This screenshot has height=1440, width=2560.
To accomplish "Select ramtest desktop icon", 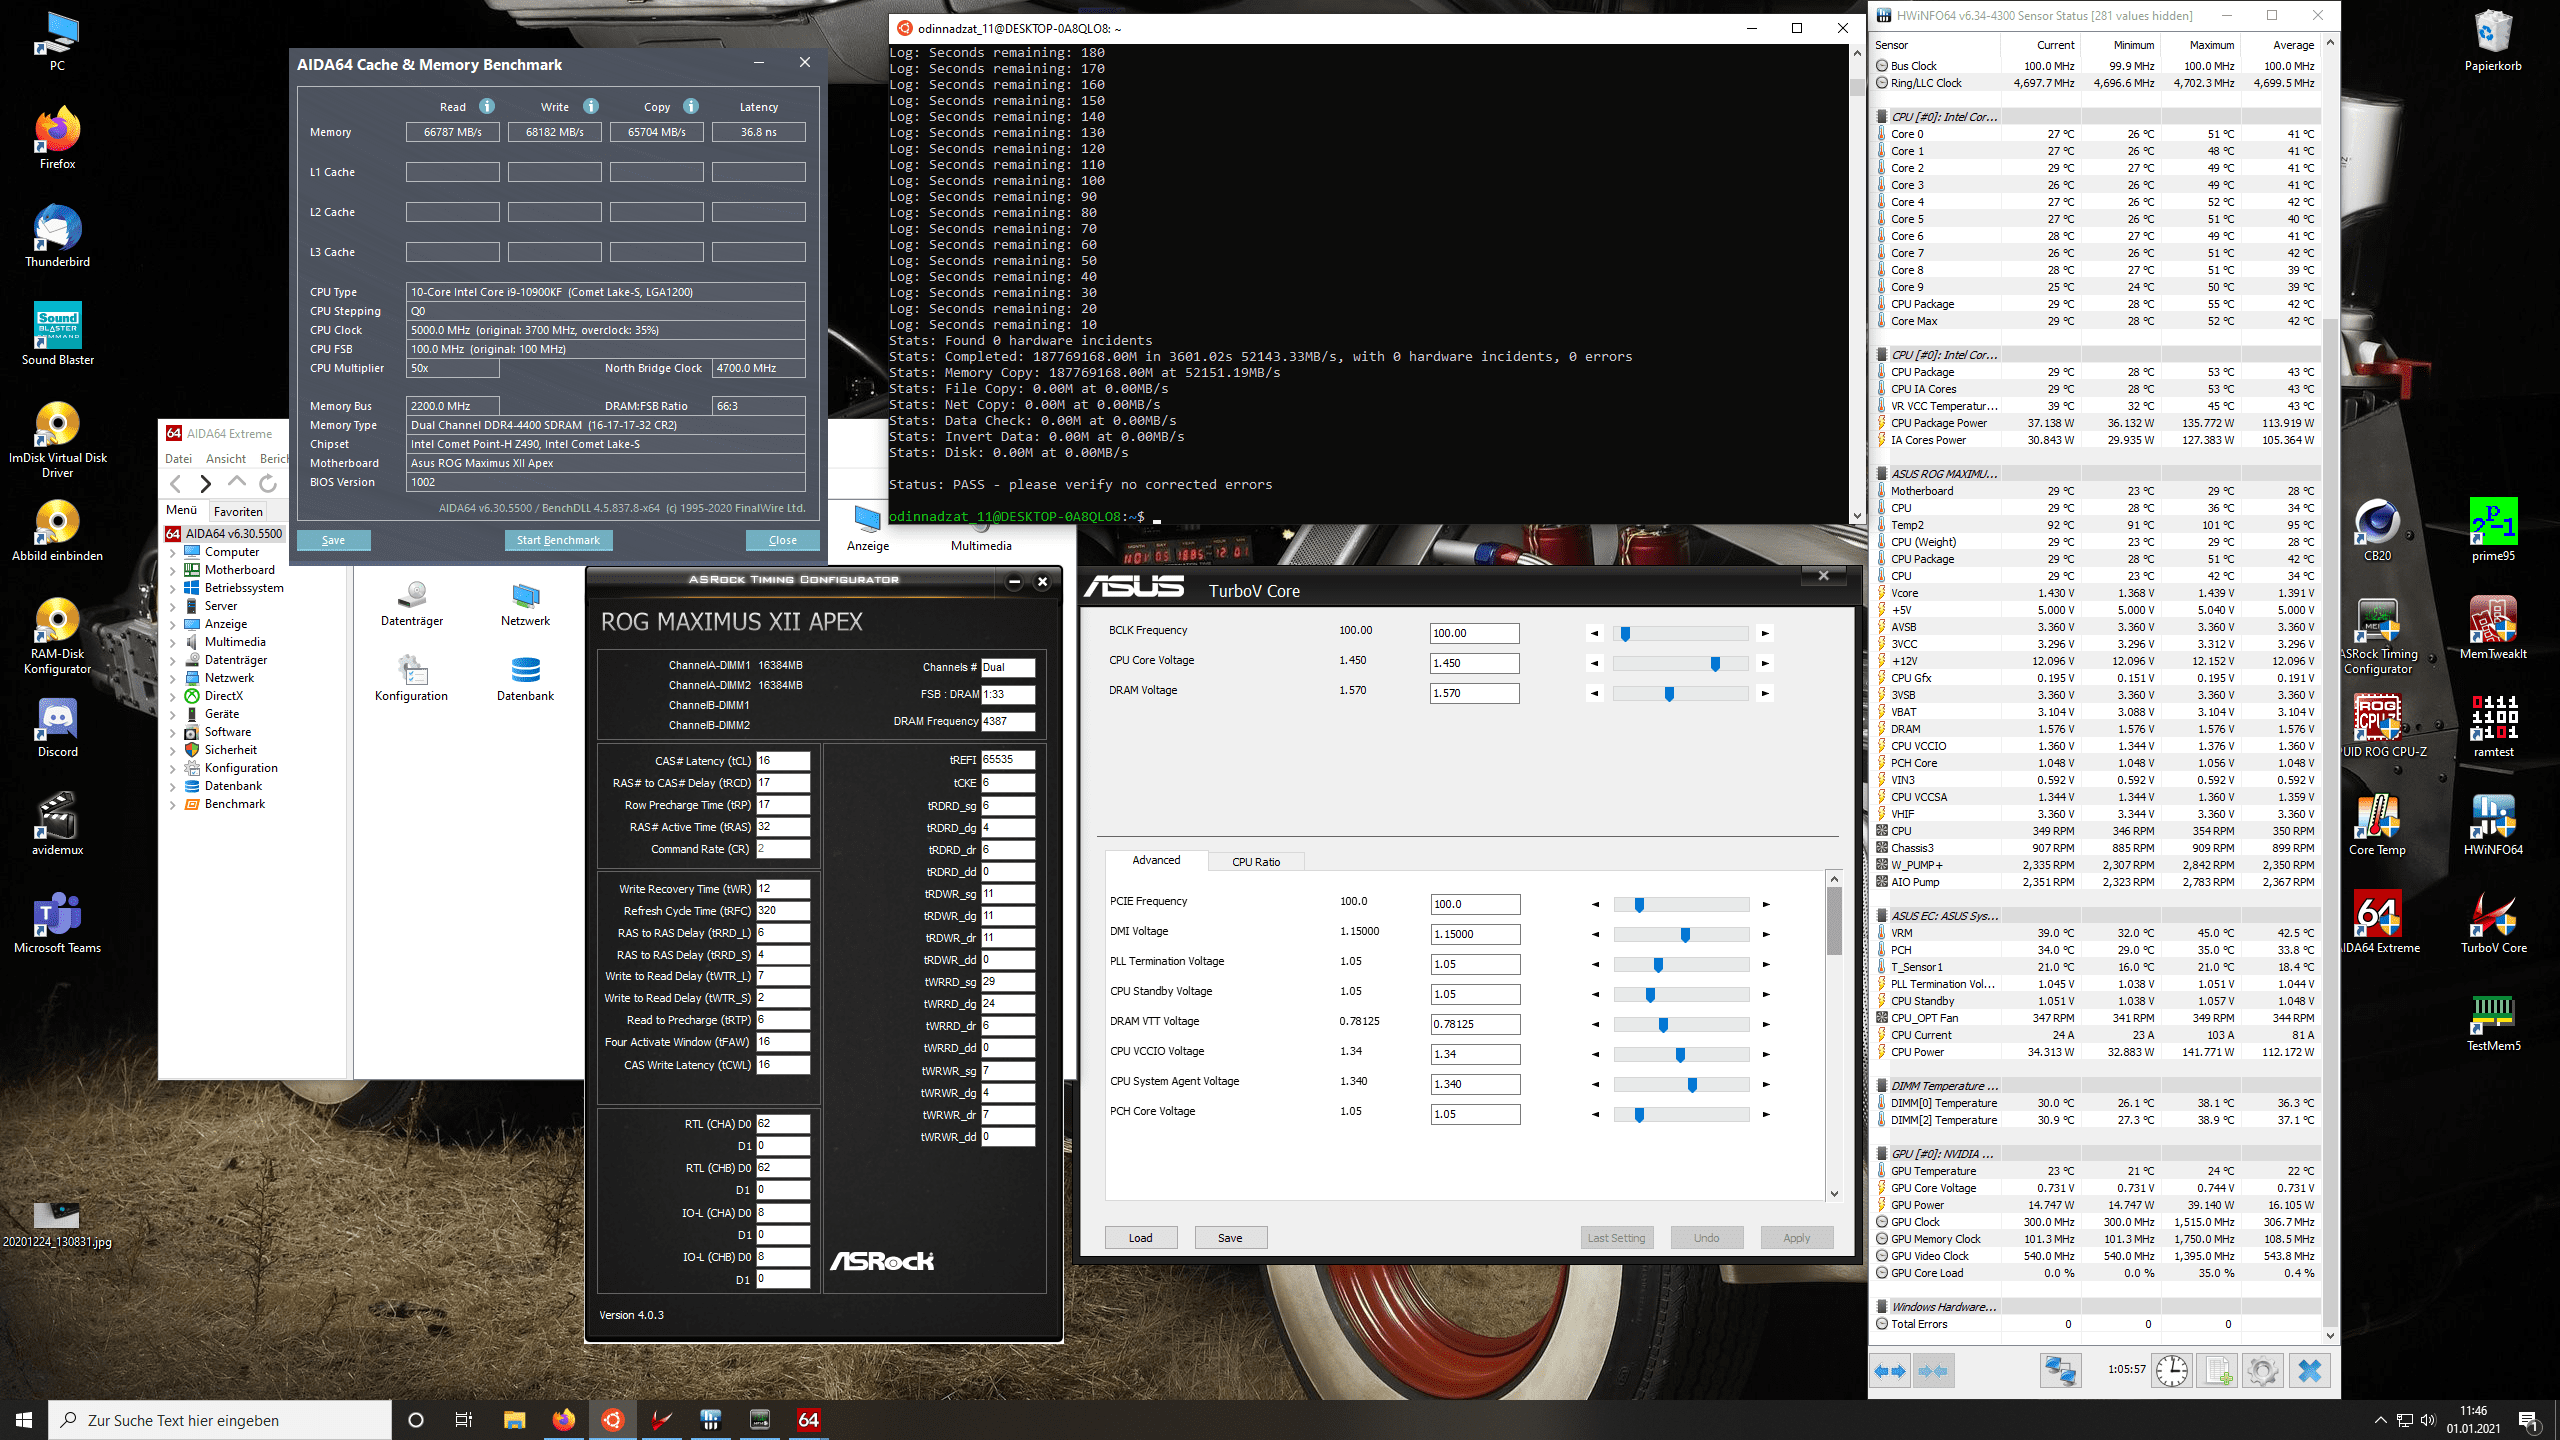I will [x=2493, y=725].
